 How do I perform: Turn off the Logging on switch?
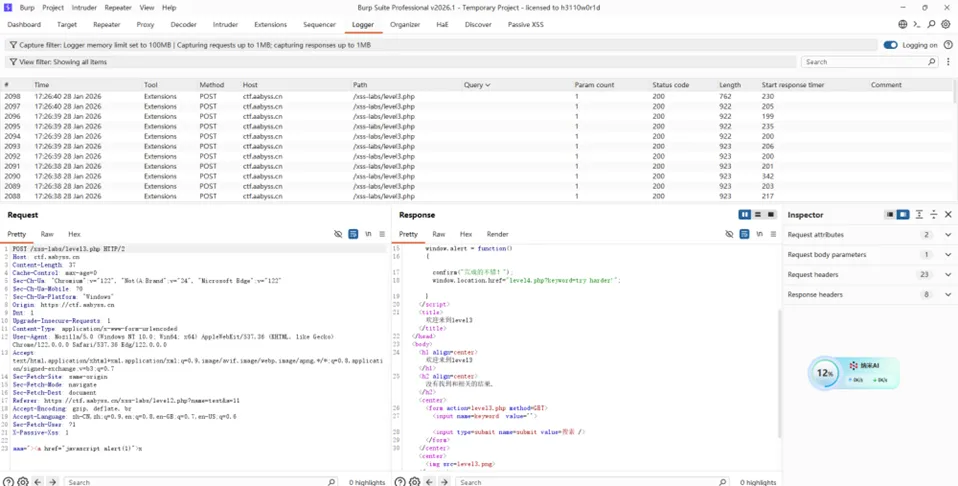pos(890,45)
